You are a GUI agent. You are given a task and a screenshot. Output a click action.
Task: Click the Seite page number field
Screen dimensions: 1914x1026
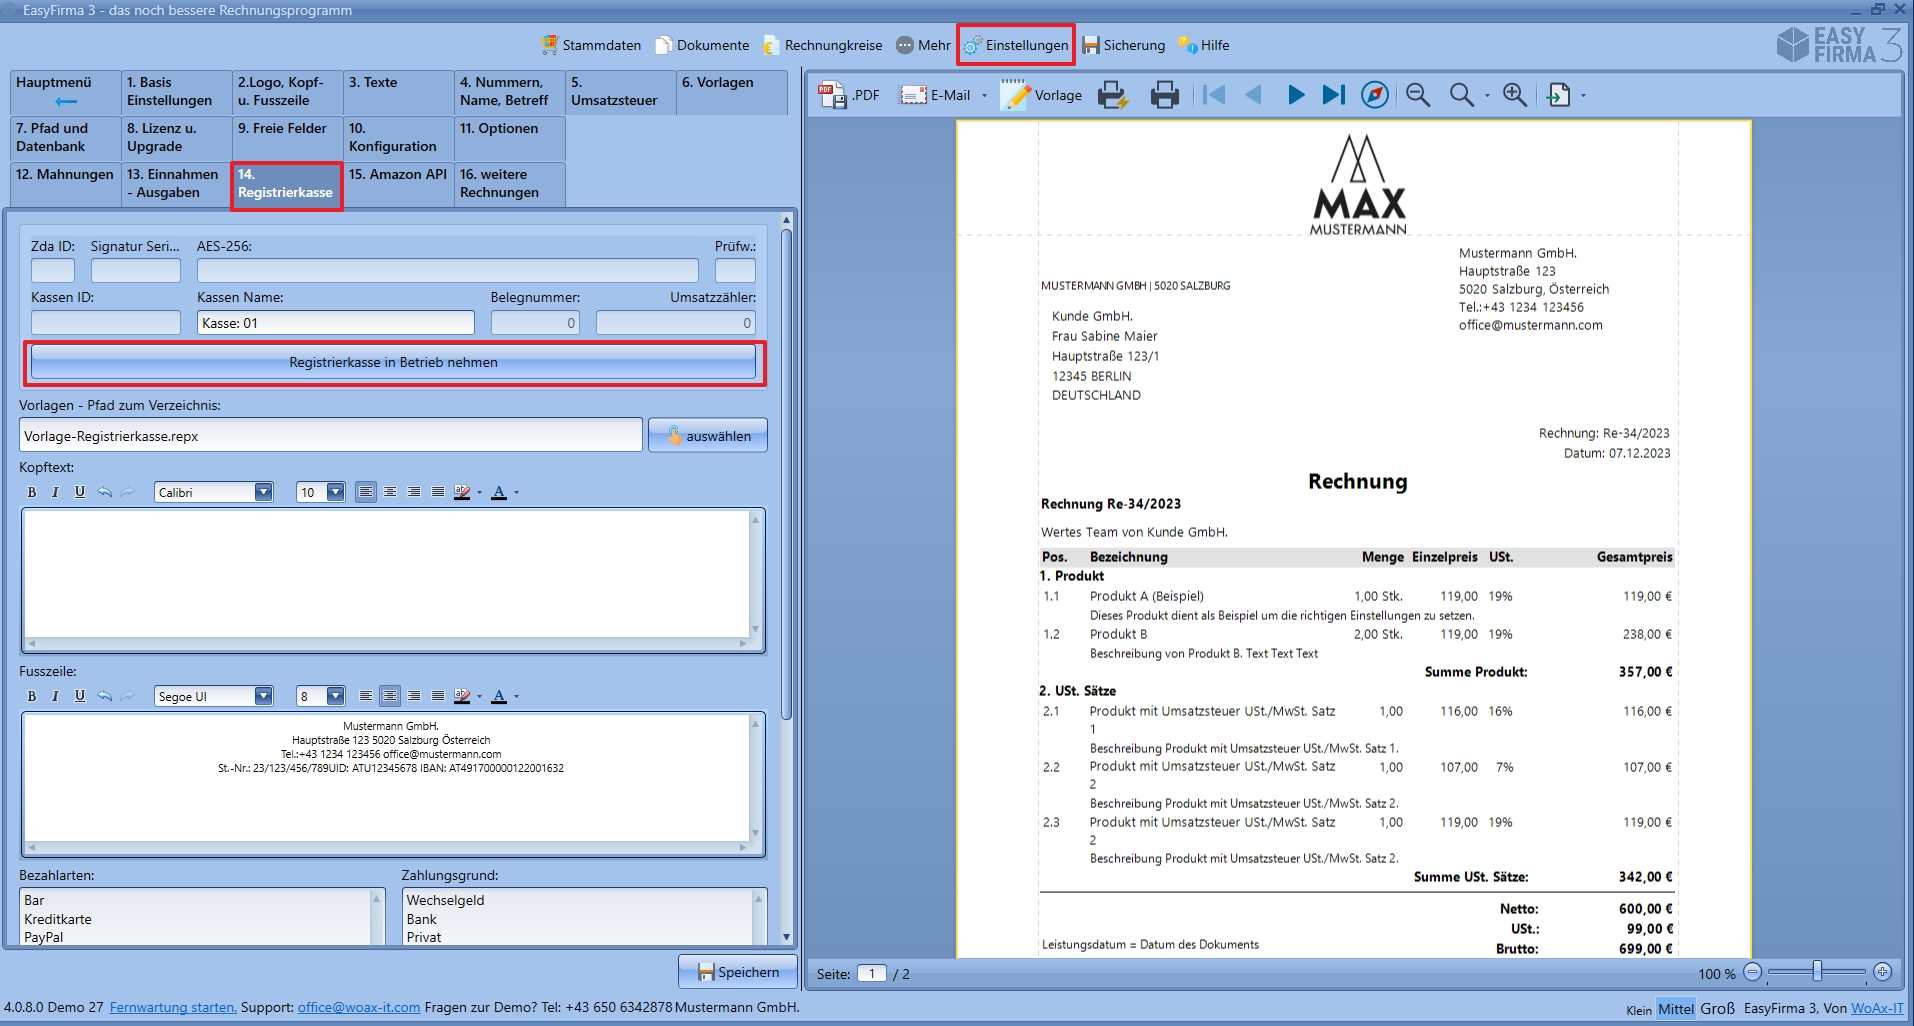click(872, 974)
